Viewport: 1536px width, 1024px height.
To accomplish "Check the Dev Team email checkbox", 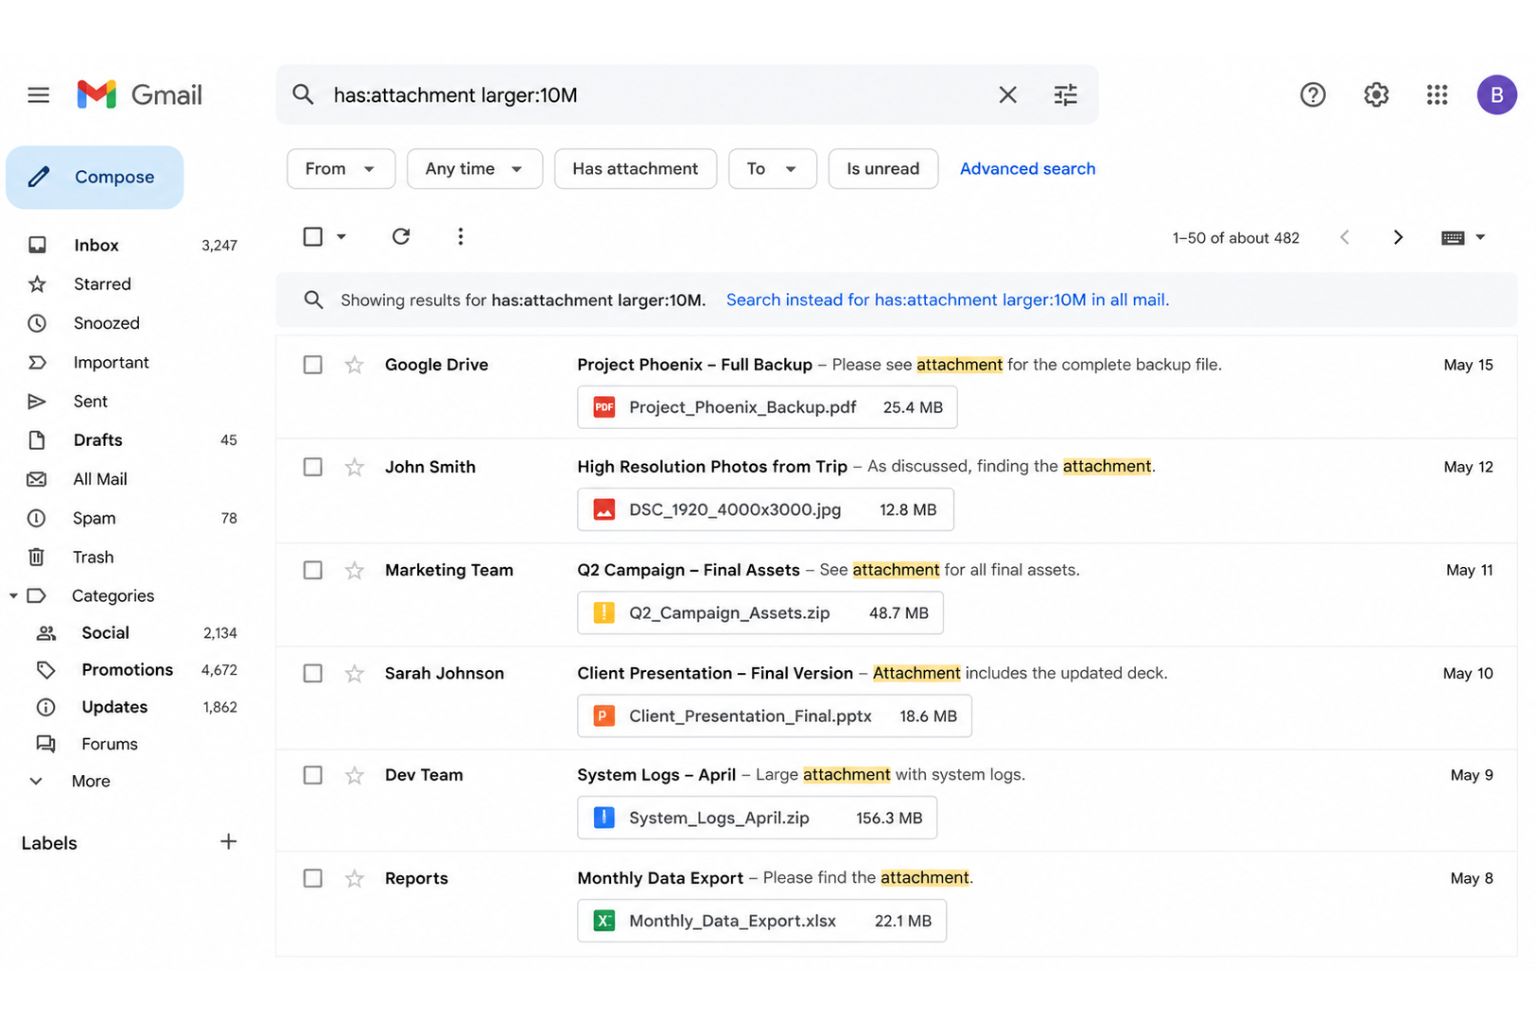I will [313, 775].
